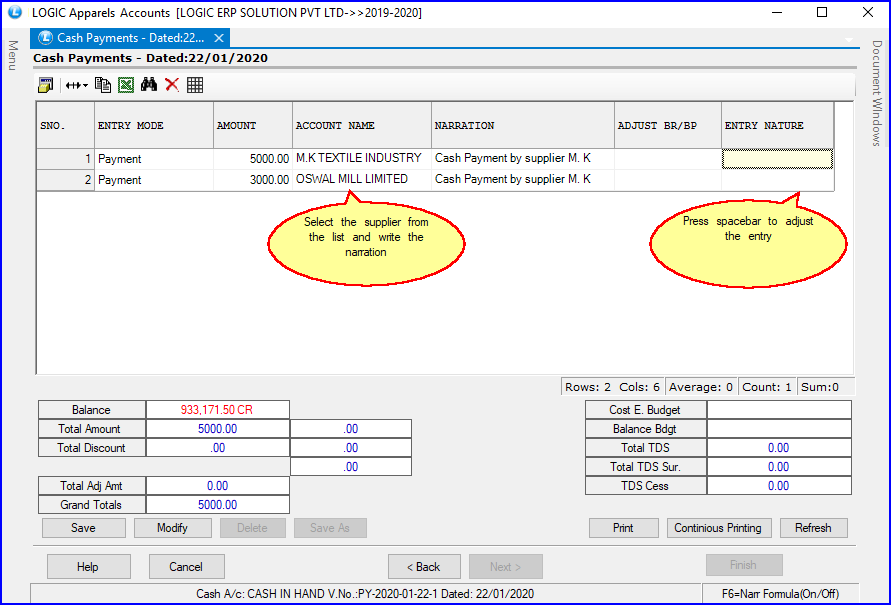Click the Total TDS value field
This screenshot has width=891, height=605.
pos(779,448)
